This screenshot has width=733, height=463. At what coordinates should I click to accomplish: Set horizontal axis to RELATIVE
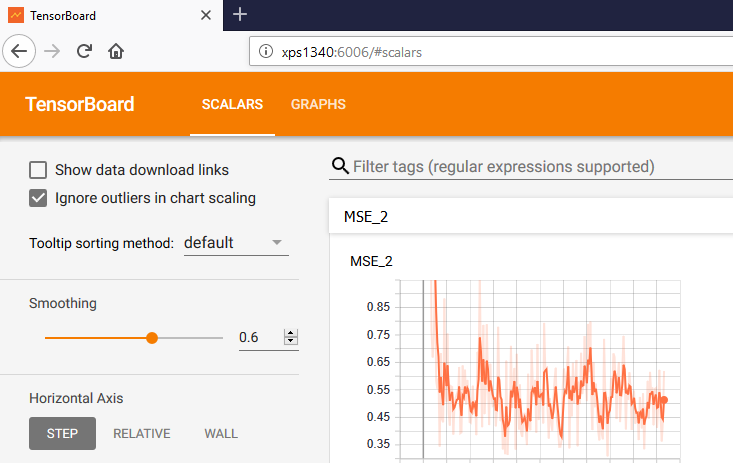(142, 434)
